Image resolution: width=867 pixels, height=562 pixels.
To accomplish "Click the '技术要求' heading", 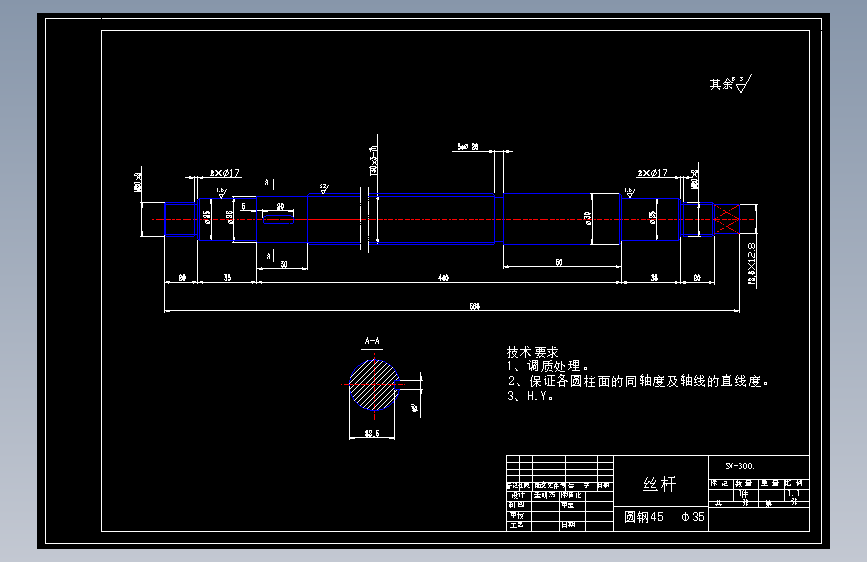I will pos(532,352).
